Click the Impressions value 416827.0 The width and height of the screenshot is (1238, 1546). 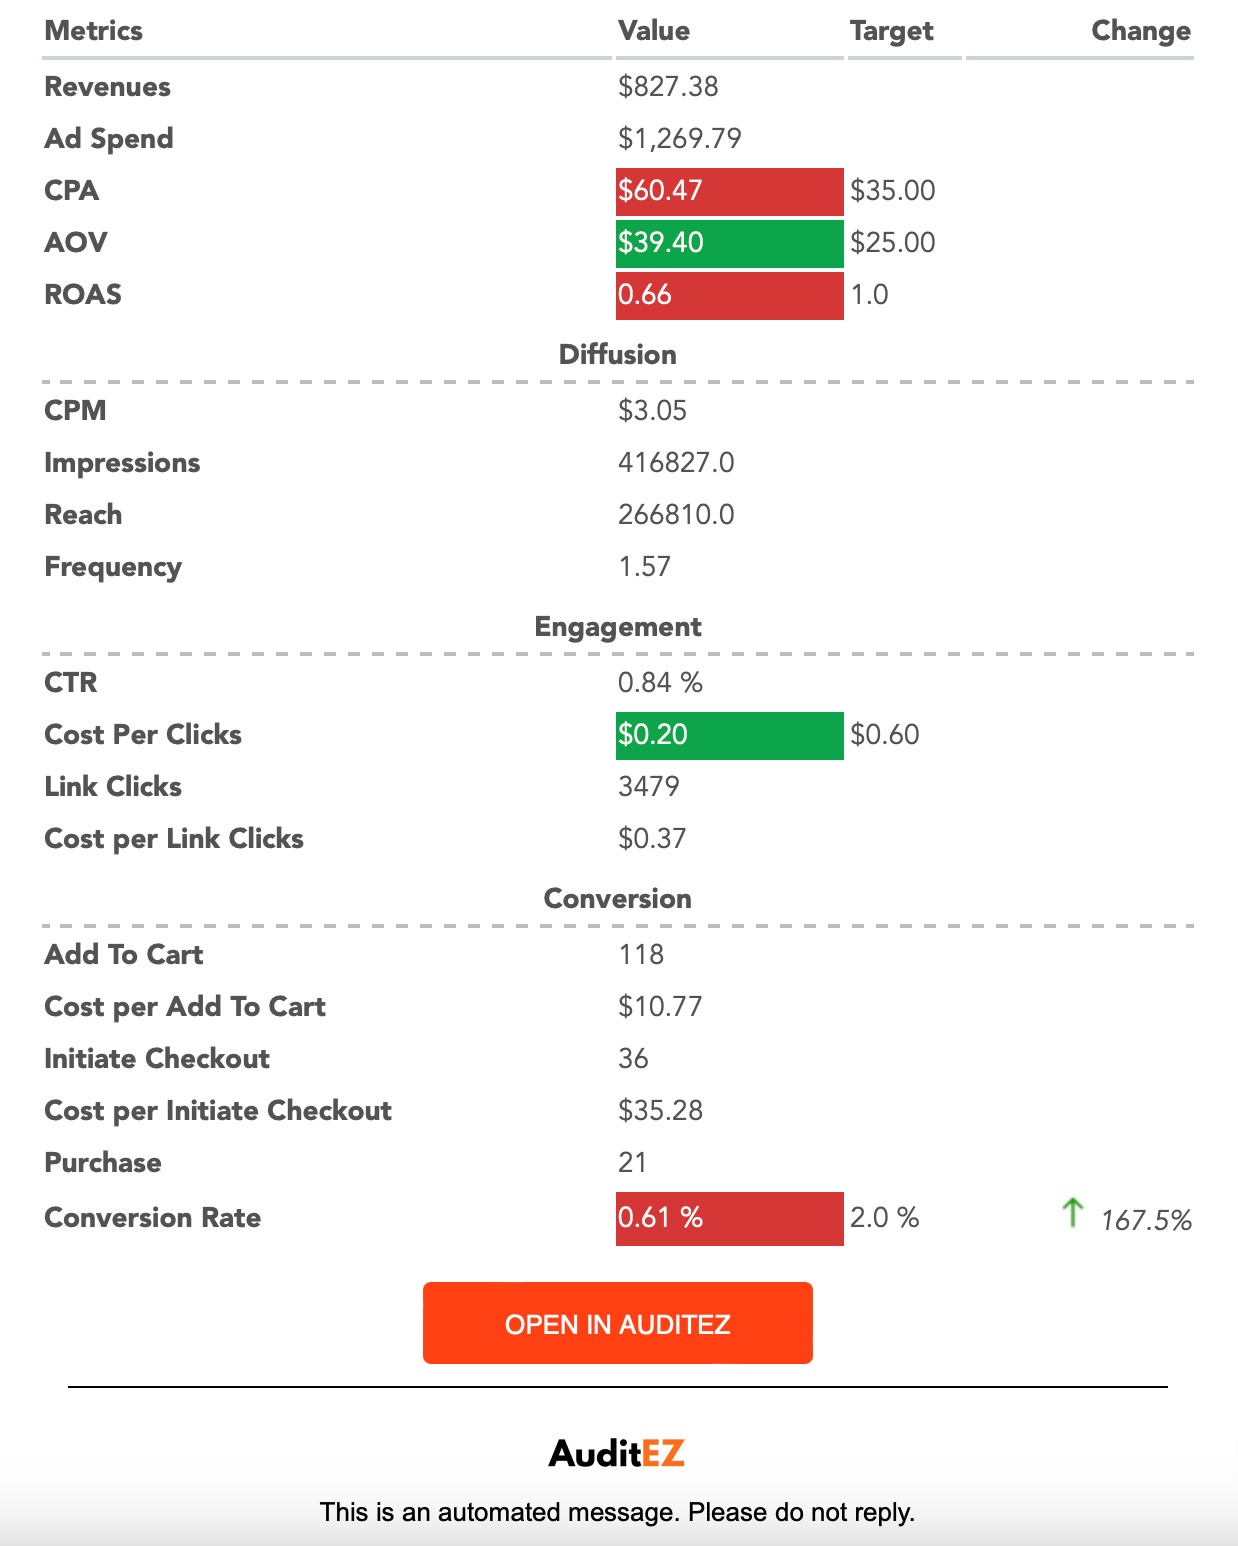click(676, 462)
